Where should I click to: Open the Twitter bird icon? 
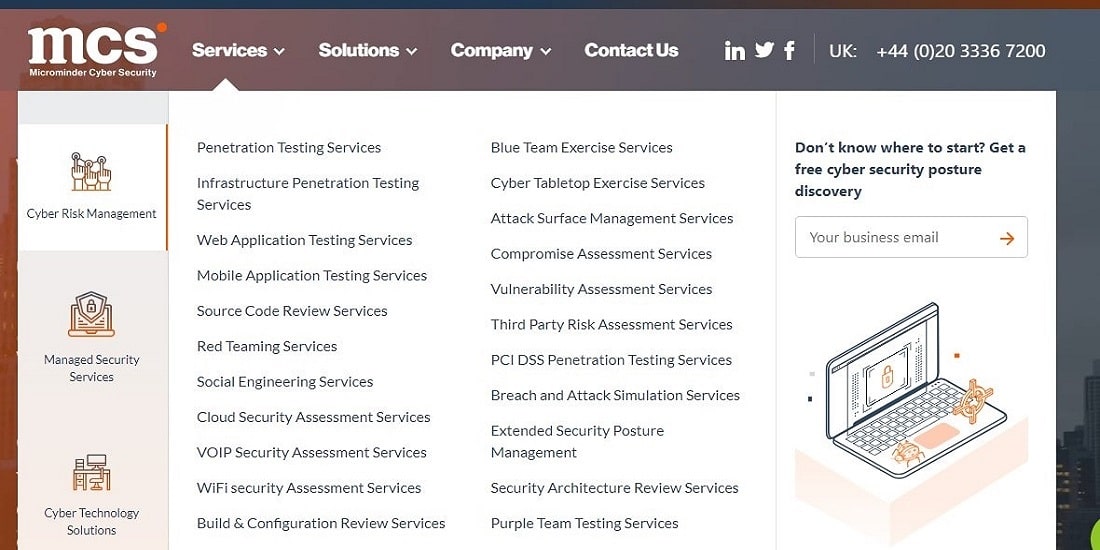[764, 50]
